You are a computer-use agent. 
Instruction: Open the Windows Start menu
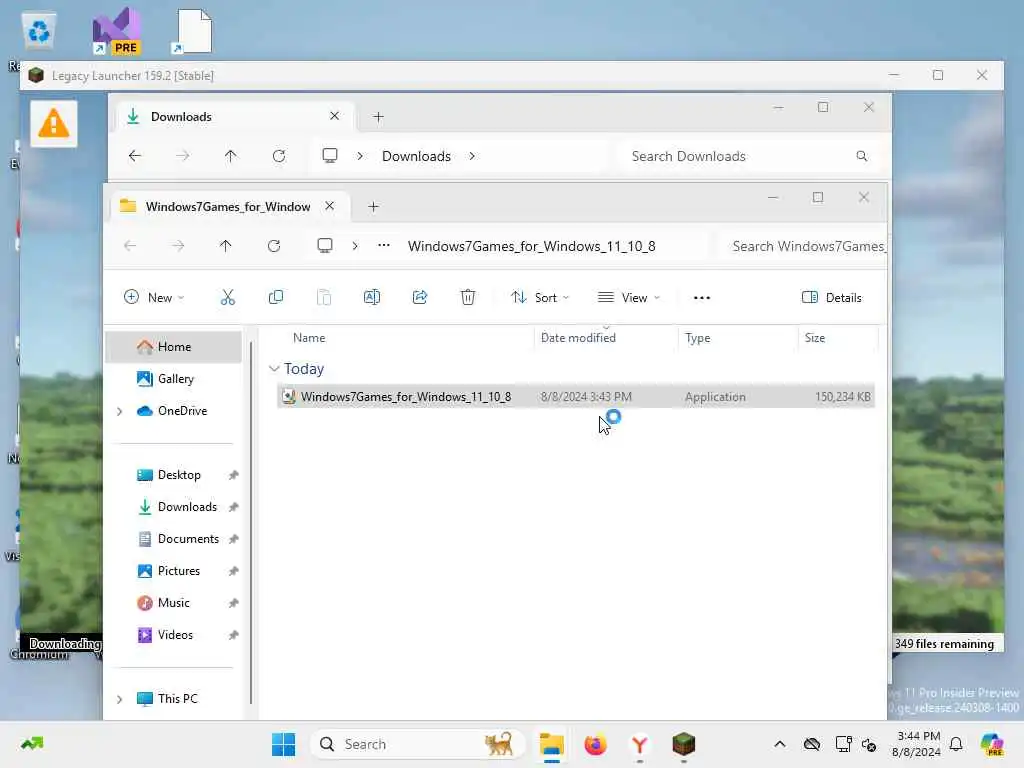283,744
